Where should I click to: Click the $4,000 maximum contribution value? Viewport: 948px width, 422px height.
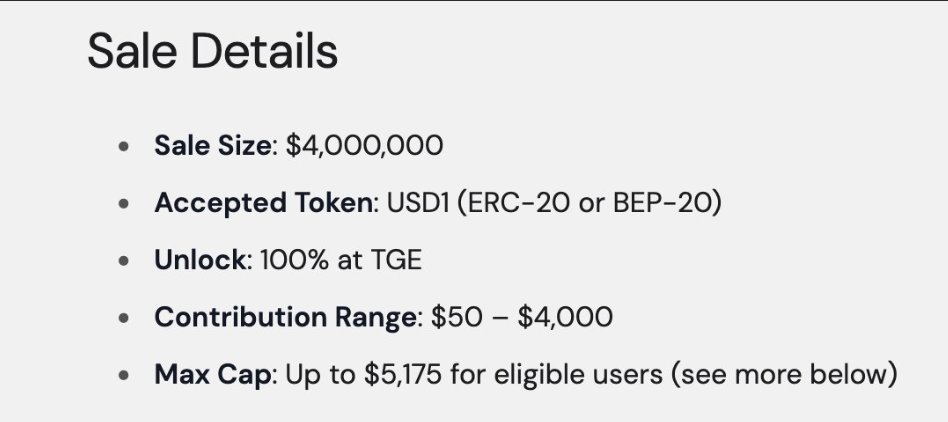pyautogui.click(x=565, y=317)
